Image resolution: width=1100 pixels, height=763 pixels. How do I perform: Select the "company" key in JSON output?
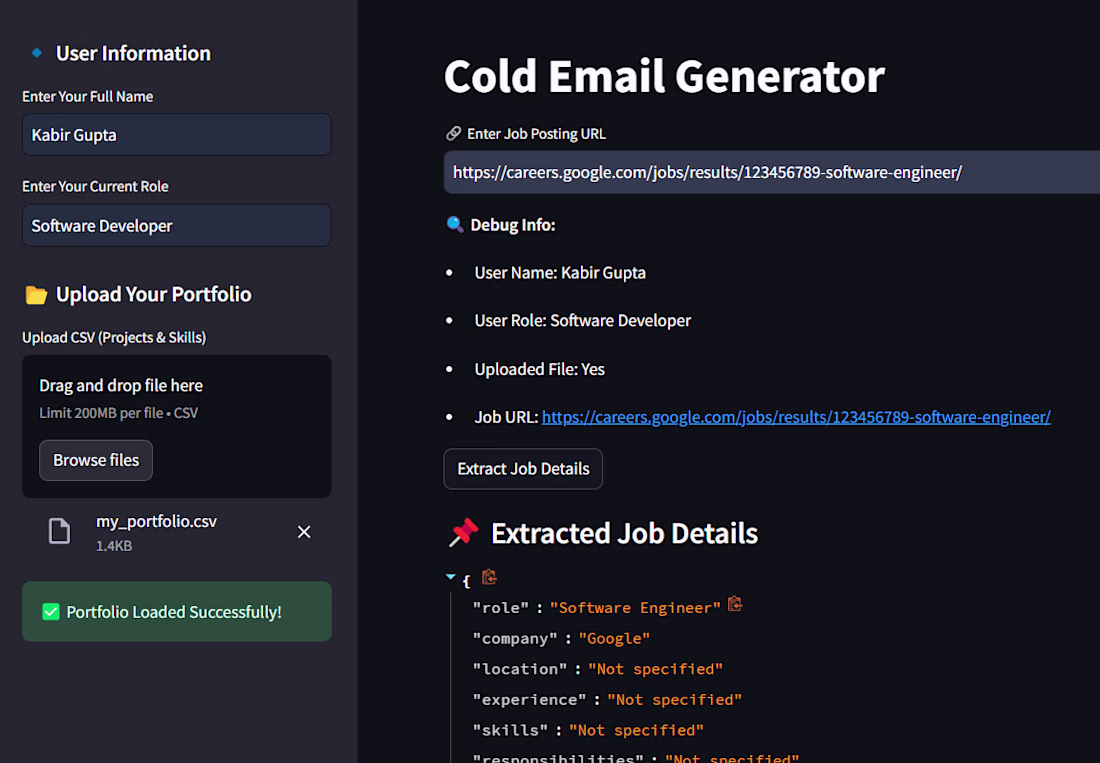coord(515,638)
